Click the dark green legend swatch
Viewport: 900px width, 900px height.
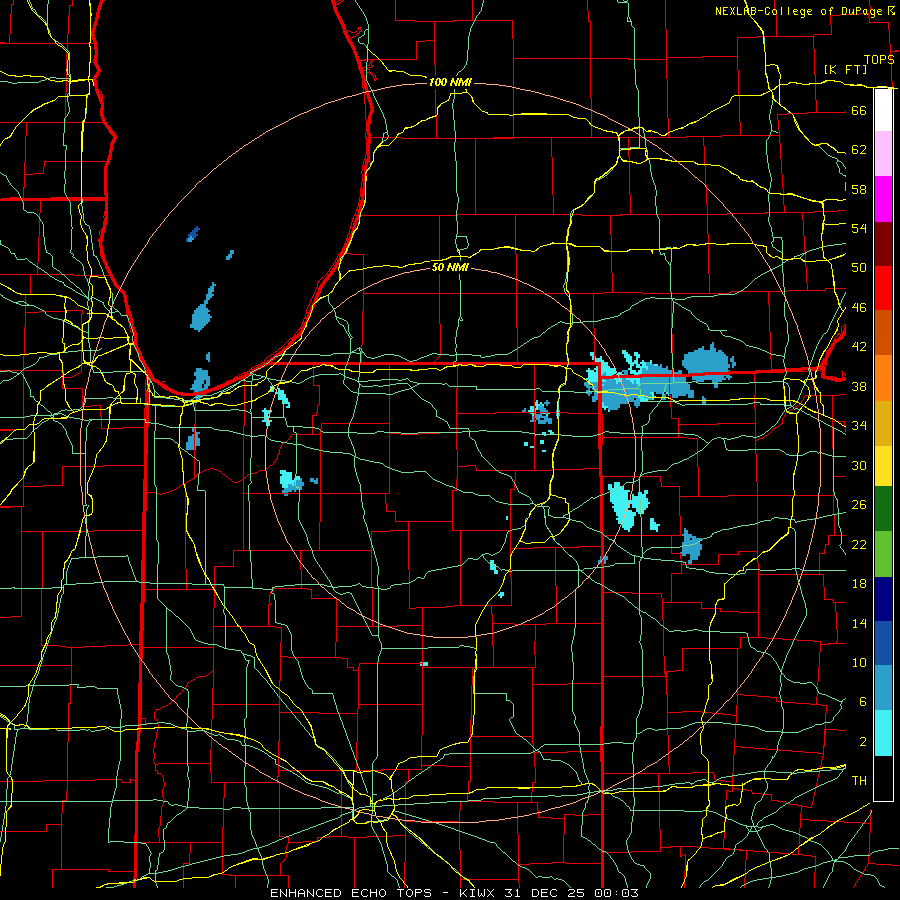pyautogui.click(x=883, y=509)
